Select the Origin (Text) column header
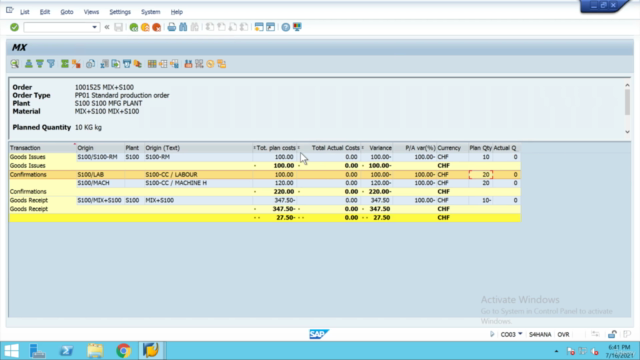 (x=198, y=148)
